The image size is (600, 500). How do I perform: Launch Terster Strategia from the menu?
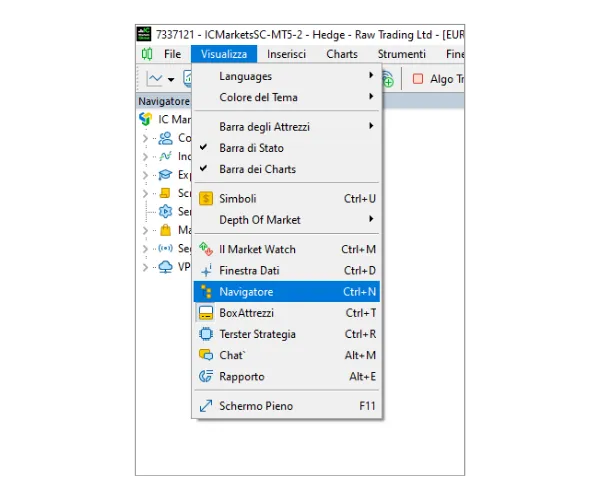(x=257, y=334)
